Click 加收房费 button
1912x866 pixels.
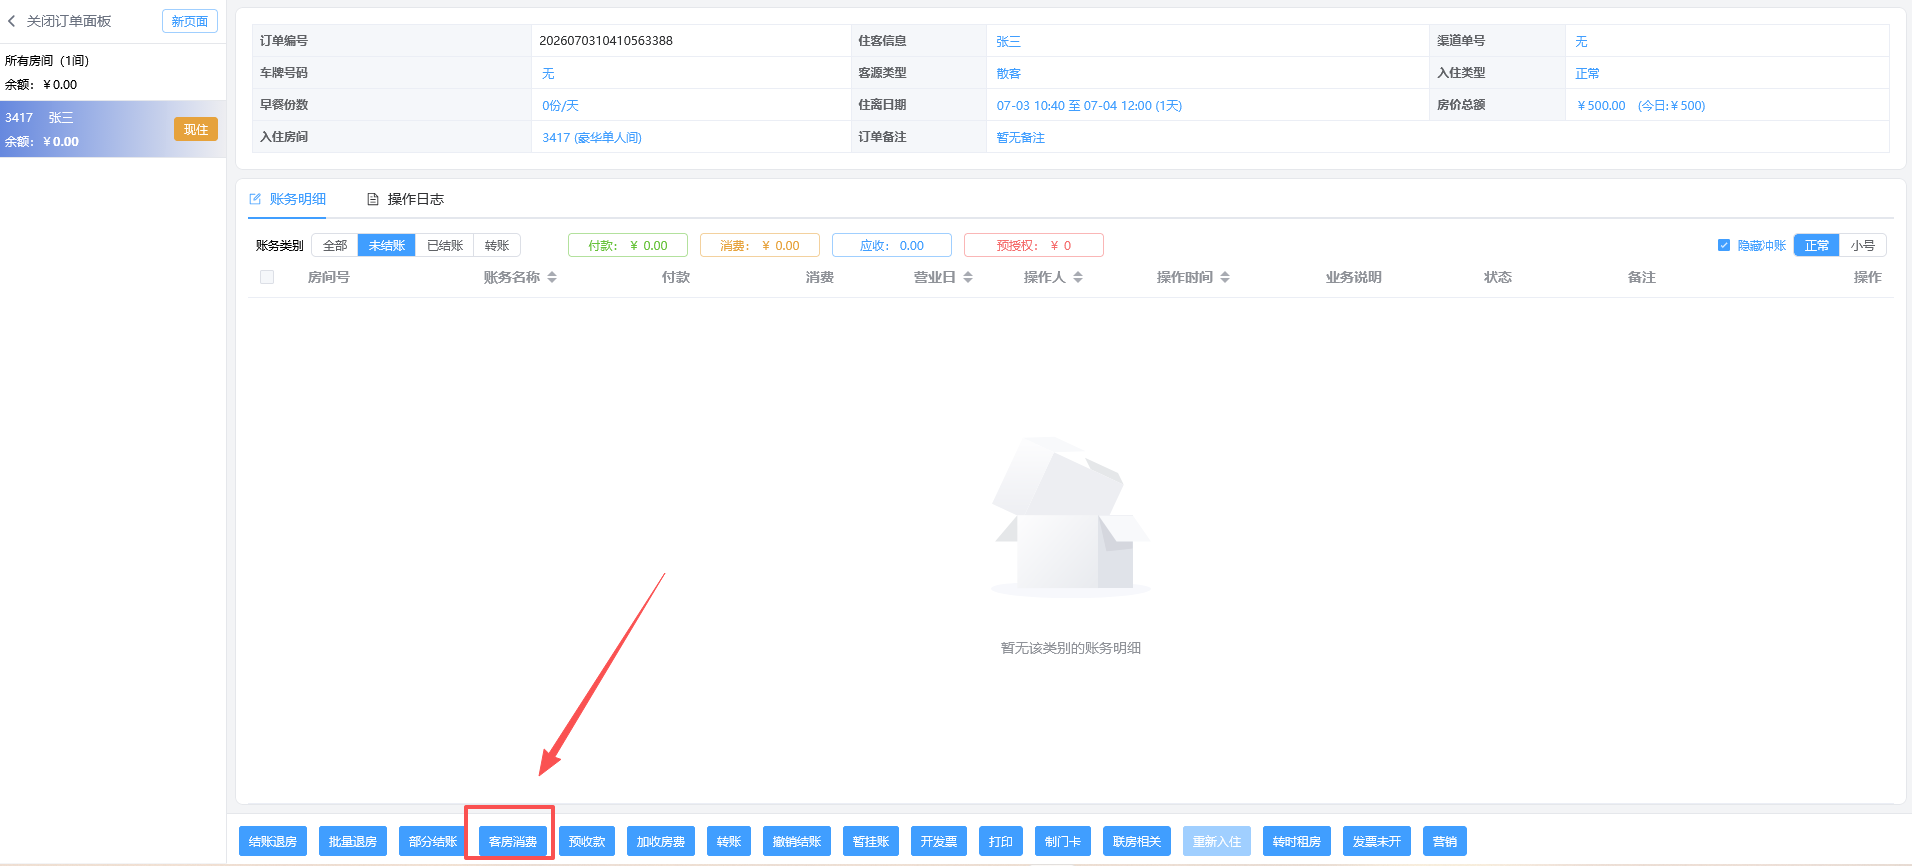(661, 841)
